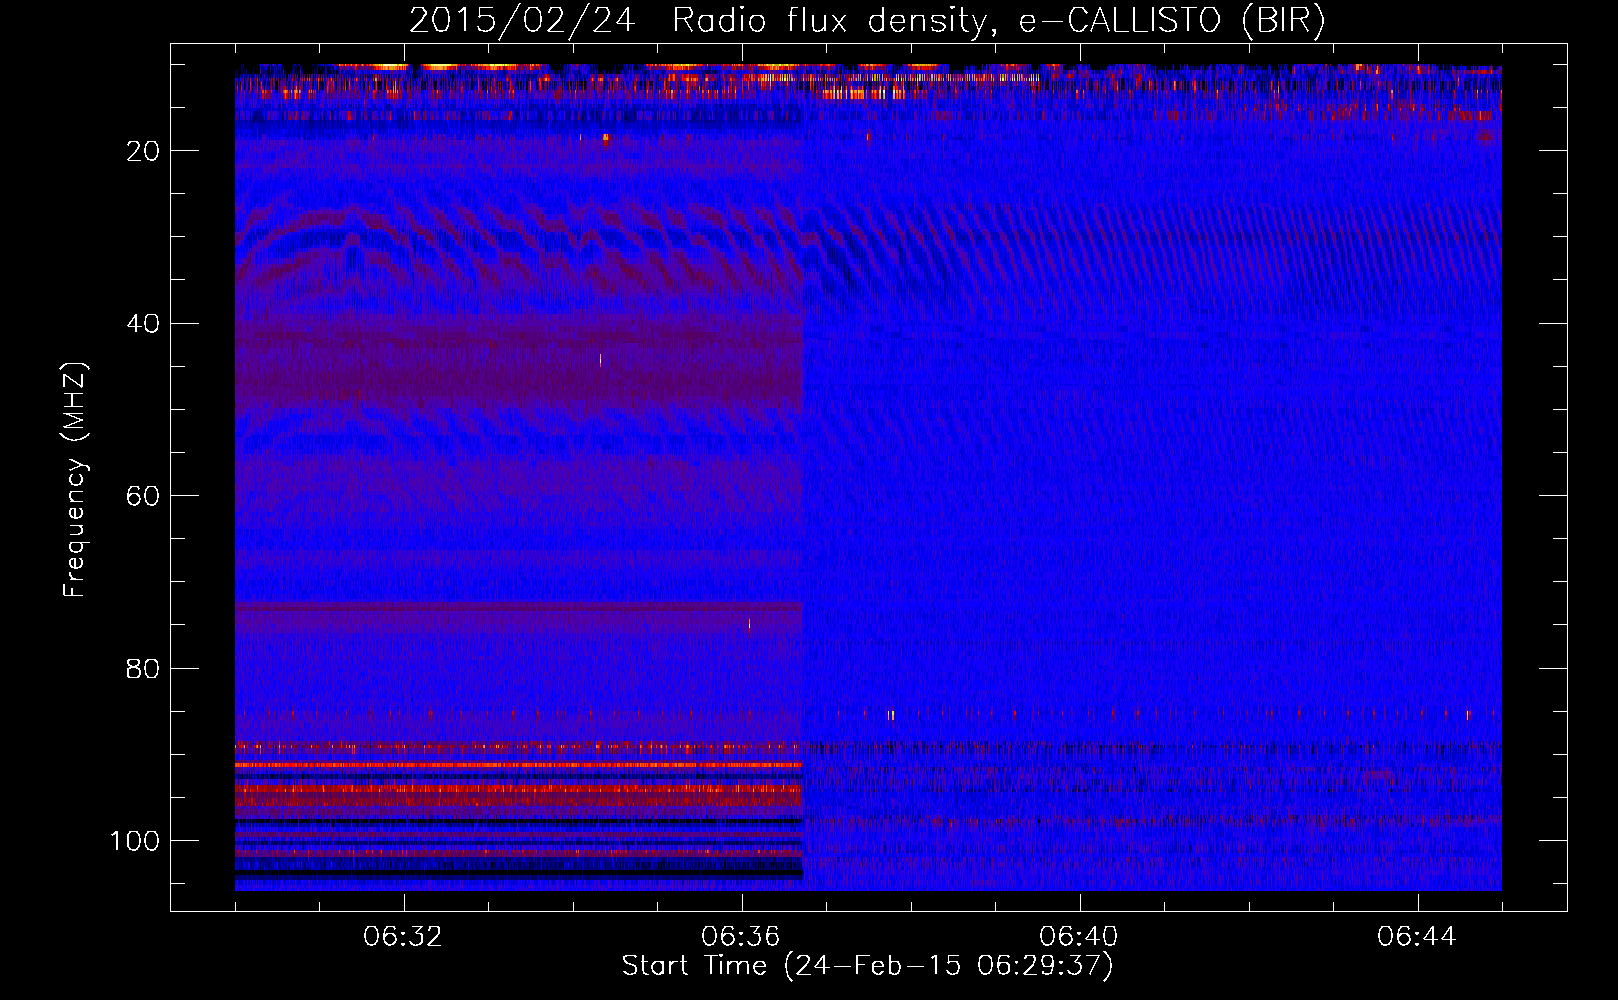1618x1000 pixels.
Task: Click the frequency tick label '80'
Action: [144, 669]
